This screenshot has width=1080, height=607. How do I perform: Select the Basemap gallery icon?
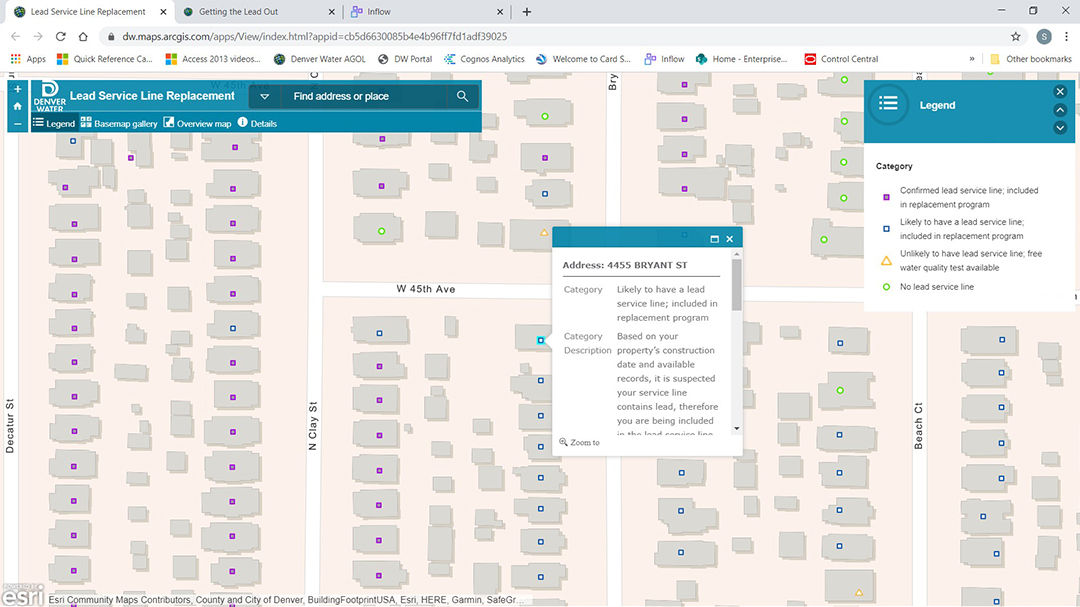(x=86, y=123)
